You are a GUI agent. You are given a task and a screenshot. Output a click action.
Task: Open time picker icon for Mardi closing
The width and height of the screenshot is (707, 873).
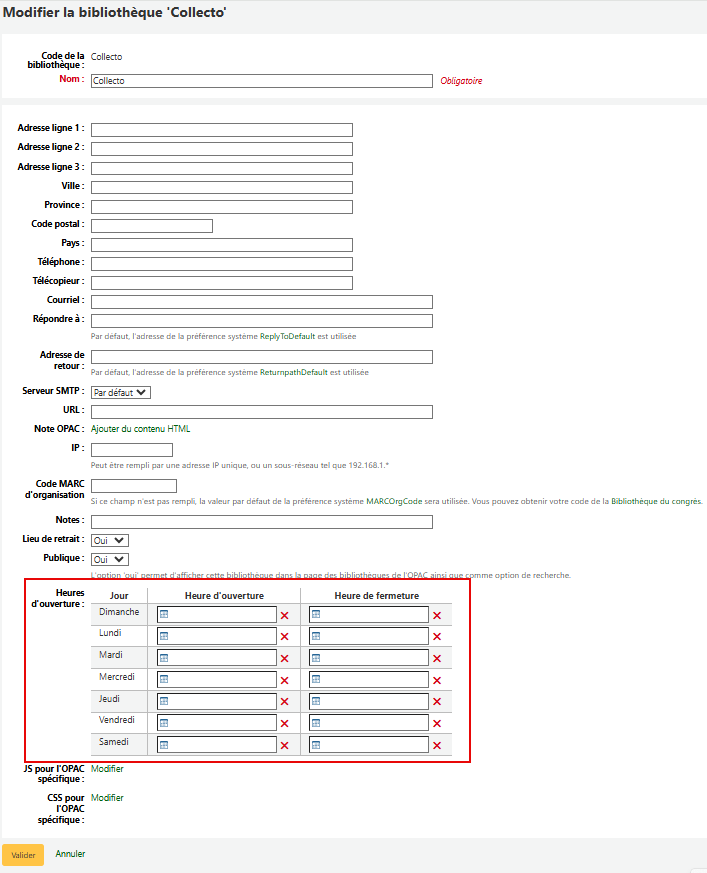pyautogui.click(x=316, y=658)
